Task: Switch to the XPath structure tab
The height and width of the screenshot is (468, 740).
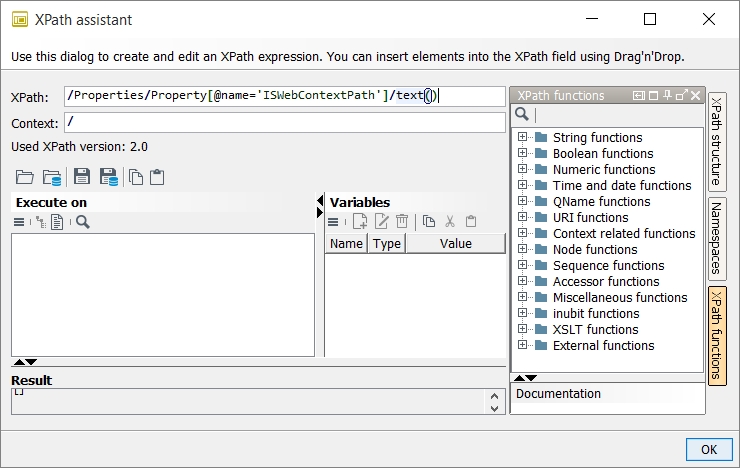Action: (717, 141)
